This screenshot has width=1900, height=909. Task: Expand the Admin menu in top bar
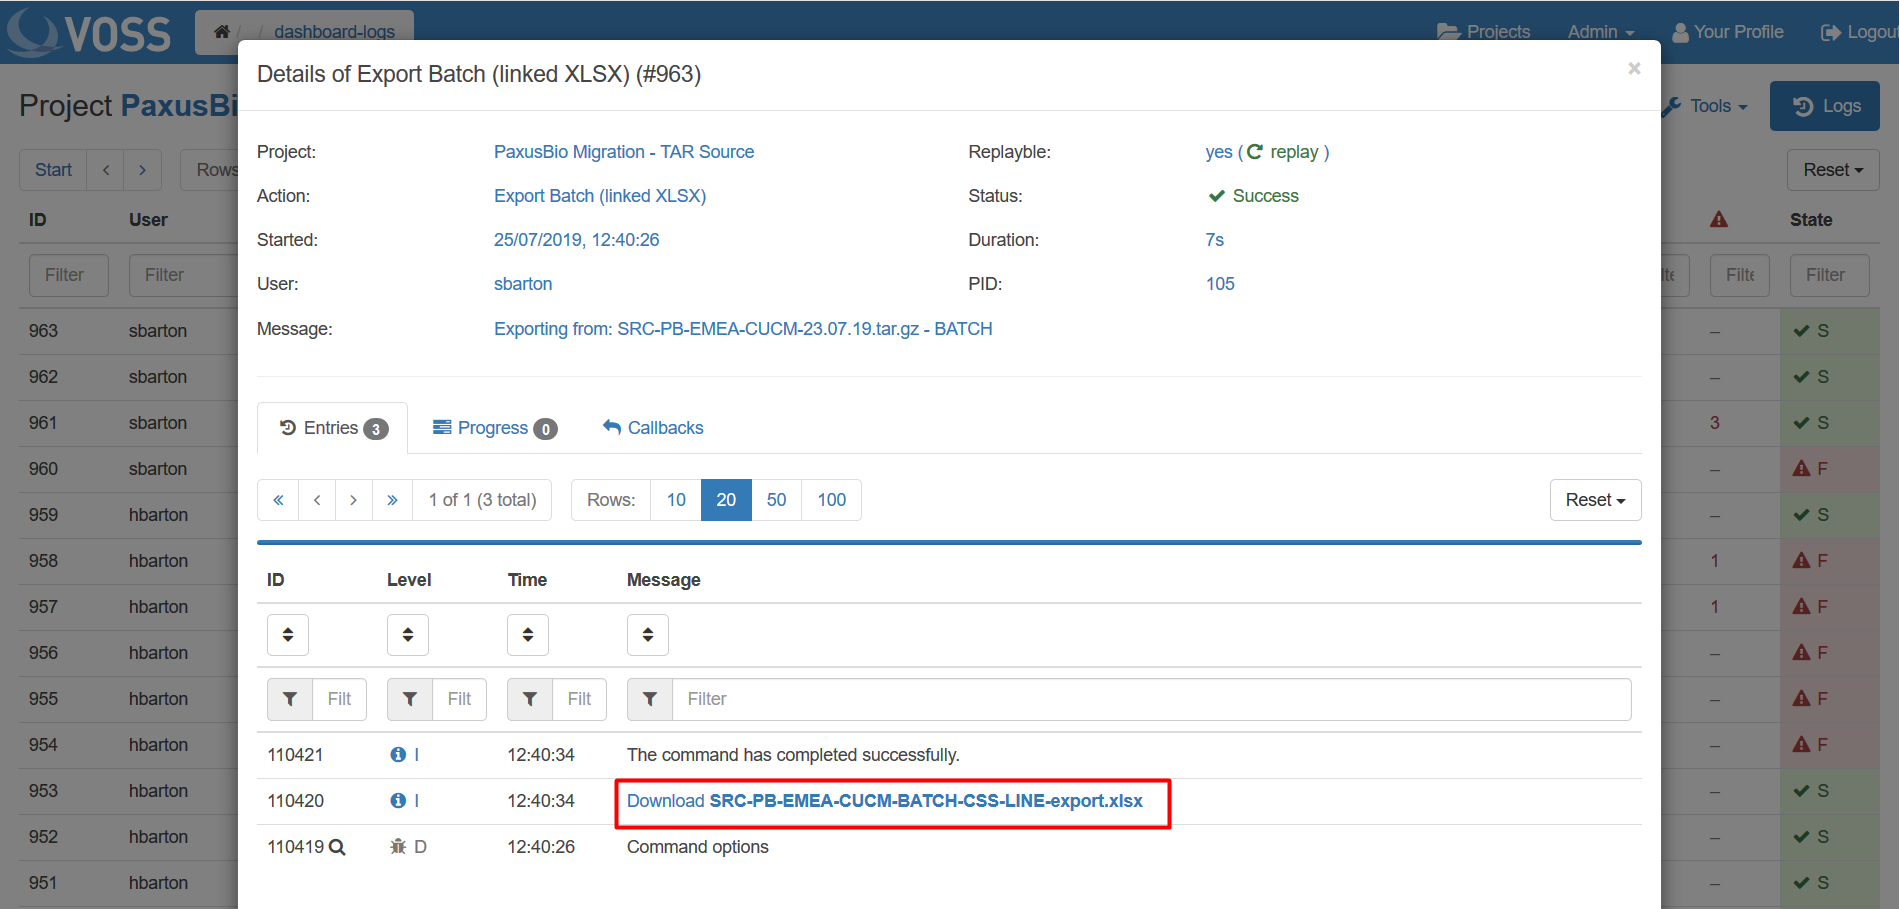[x=1600, y=32]
